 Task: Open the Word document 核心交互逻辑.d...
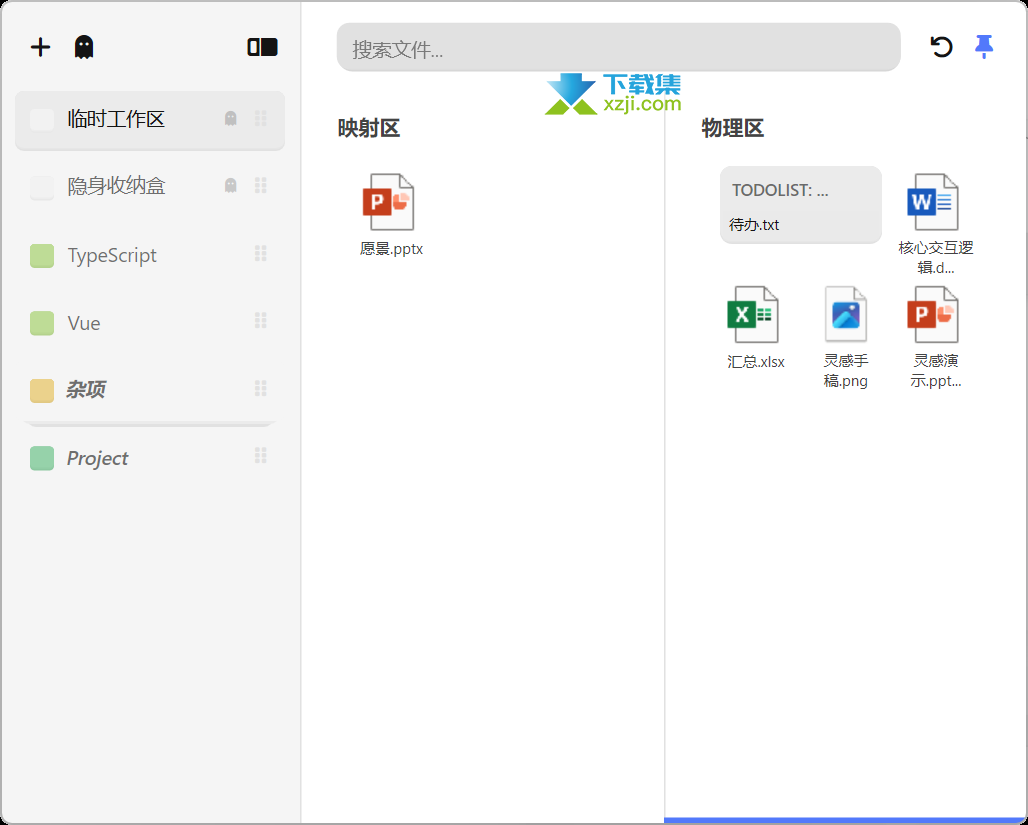click(x=933, y=202)
